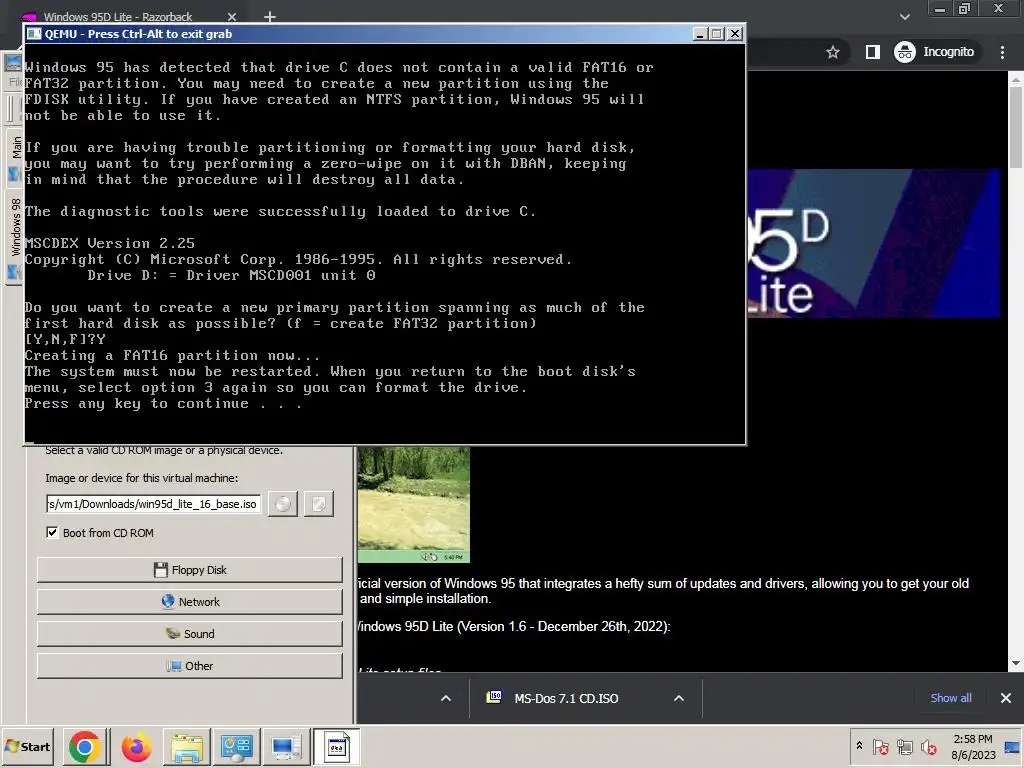This screenshot has width=1024, height=768.
Task: Click the QEMU title bar icon
Action: pyautogui.click(x=34, y=33)
